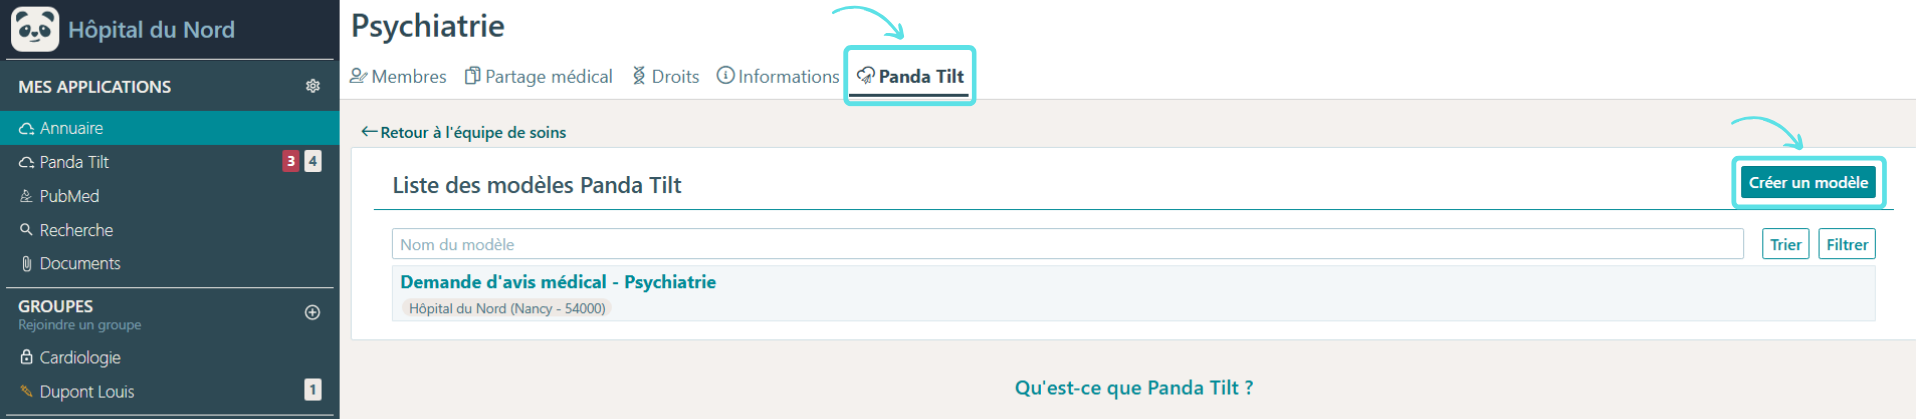The width and height of the screenshot is (1916, 419).
Task: Click the Dupont Louis notification badge
Action: click(x=313, y=390)
